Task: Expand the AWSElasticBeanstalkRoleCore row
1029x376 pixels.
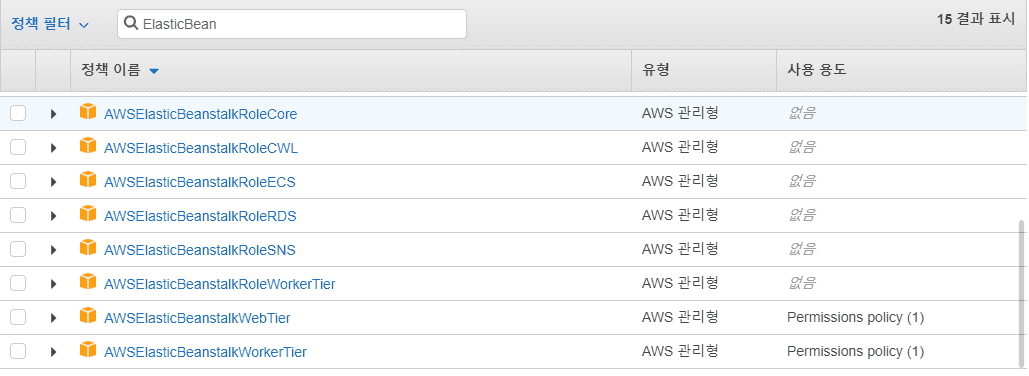Action: click(x=54, y=114)
